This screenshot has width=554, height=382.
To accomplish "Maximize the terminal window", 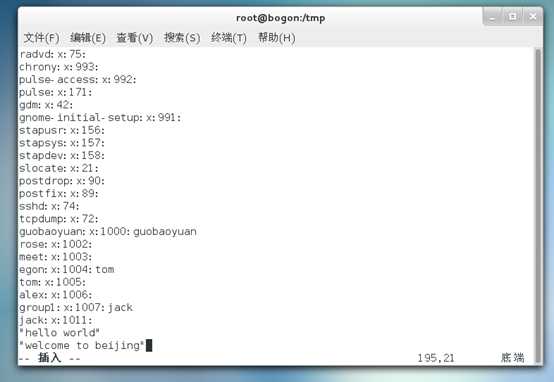I will 513,17.
